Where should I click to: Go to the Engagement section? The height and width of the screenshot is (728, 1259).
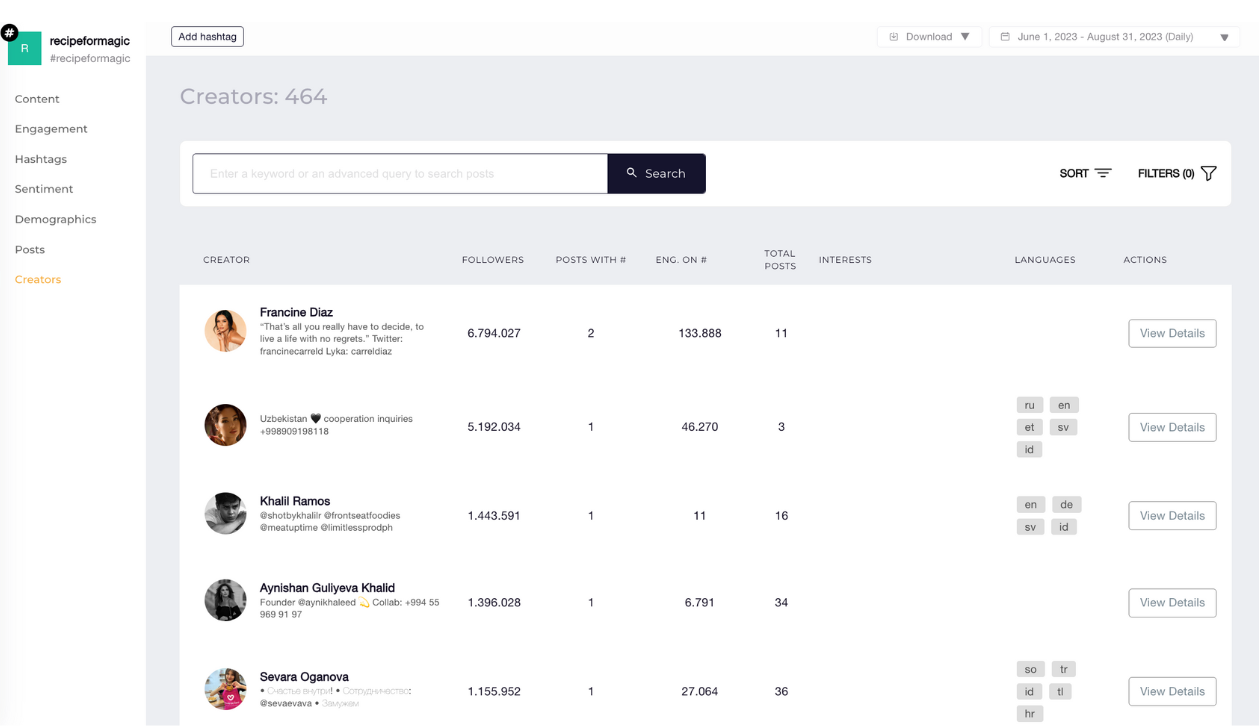(51, 129)
